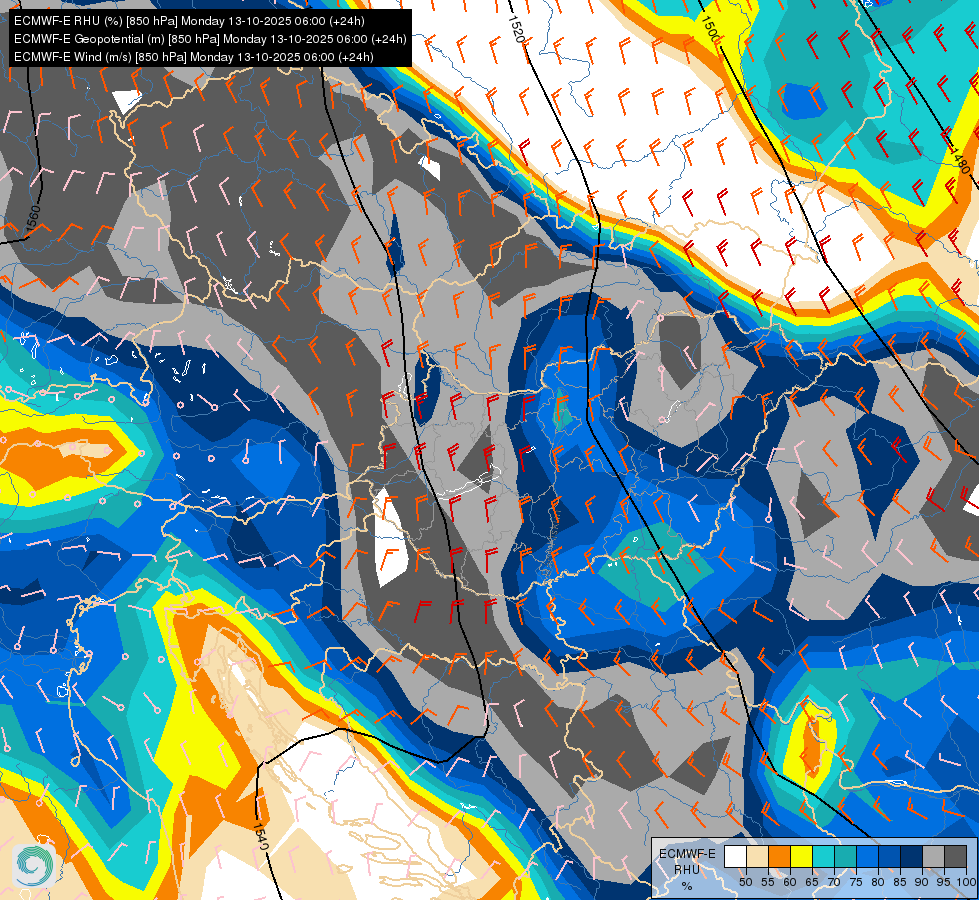Click the legend value 100
979x900 pixels.
click(x=966, y=882)
